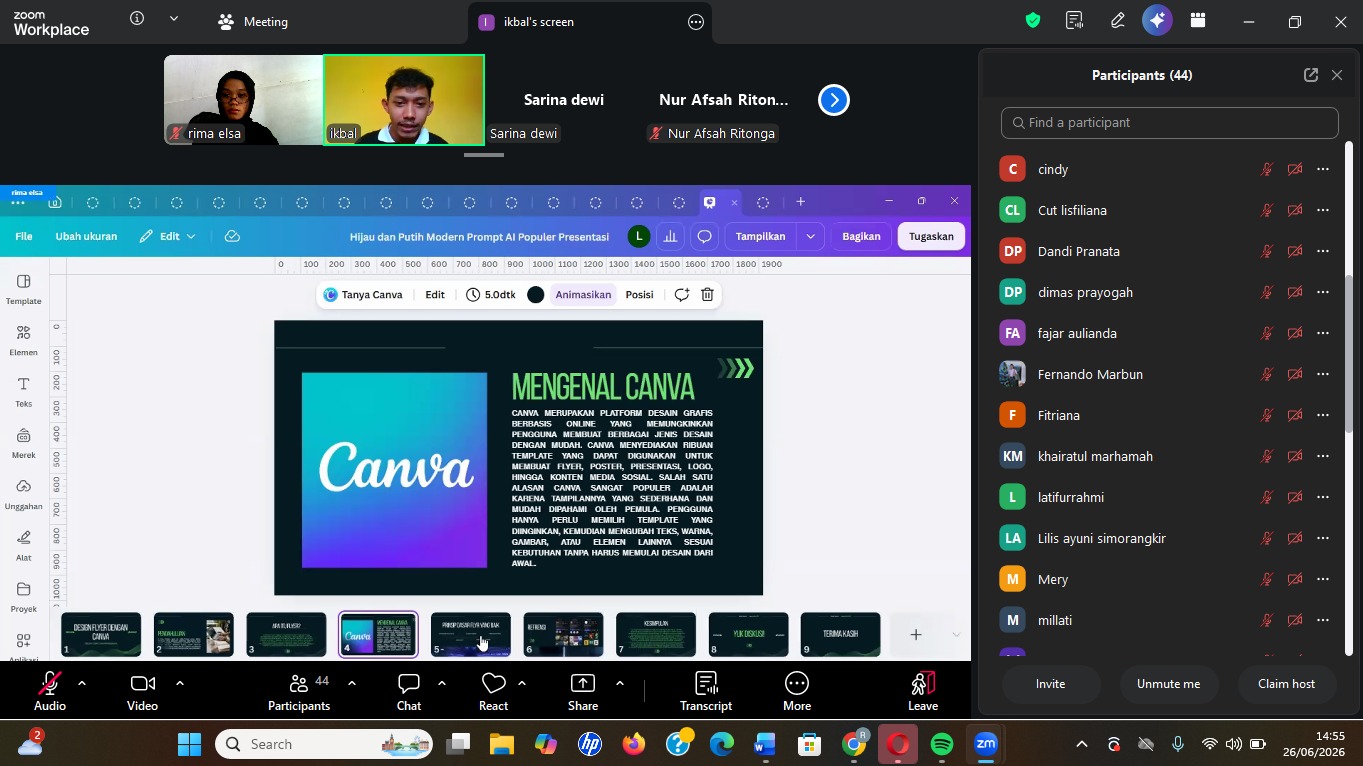Viewport: 1363px width, 766px height.
Task: Delete page with Canva trash icon
Action: point(708,295)
